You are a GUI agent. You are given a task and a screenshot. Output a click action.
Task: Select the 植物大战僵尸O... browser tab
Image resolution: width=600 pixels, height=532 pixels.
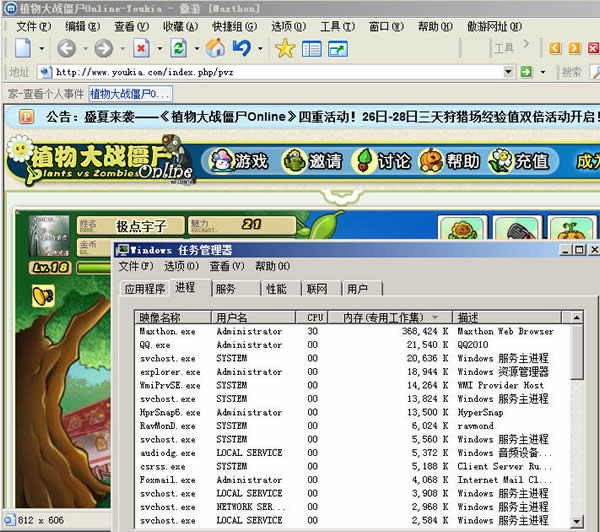click(130, 94)
